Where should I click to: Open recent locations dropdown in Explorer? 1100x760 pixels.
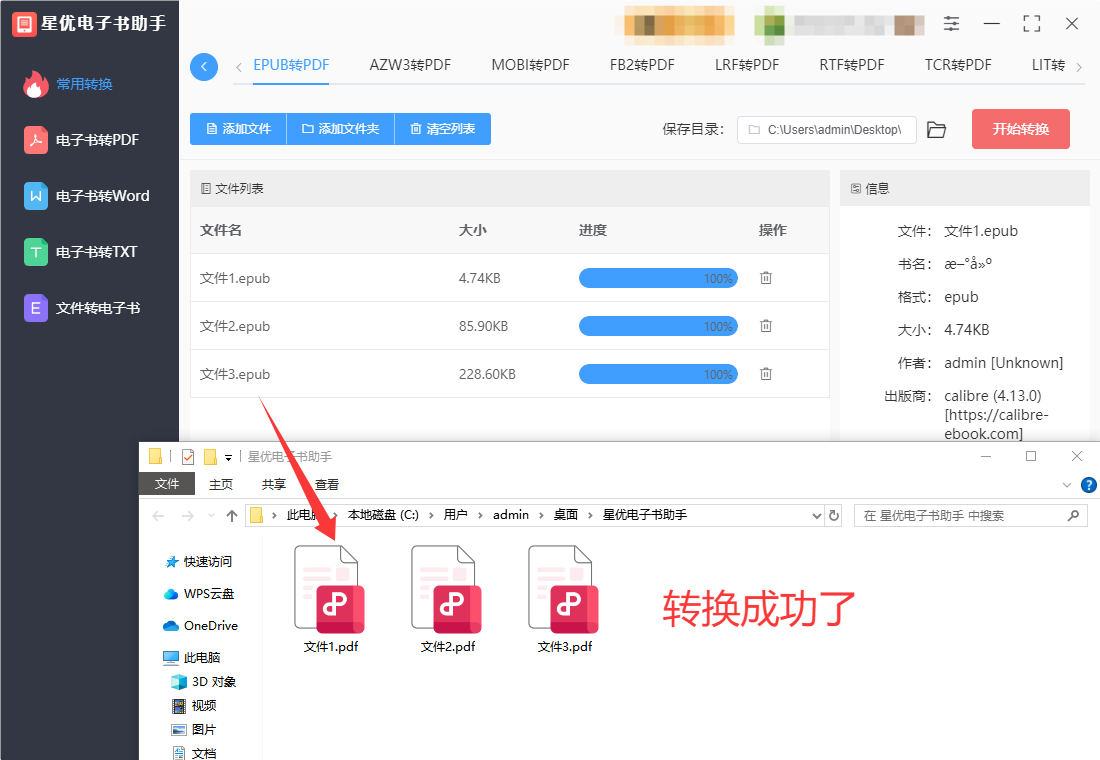[x=211, y=516]
